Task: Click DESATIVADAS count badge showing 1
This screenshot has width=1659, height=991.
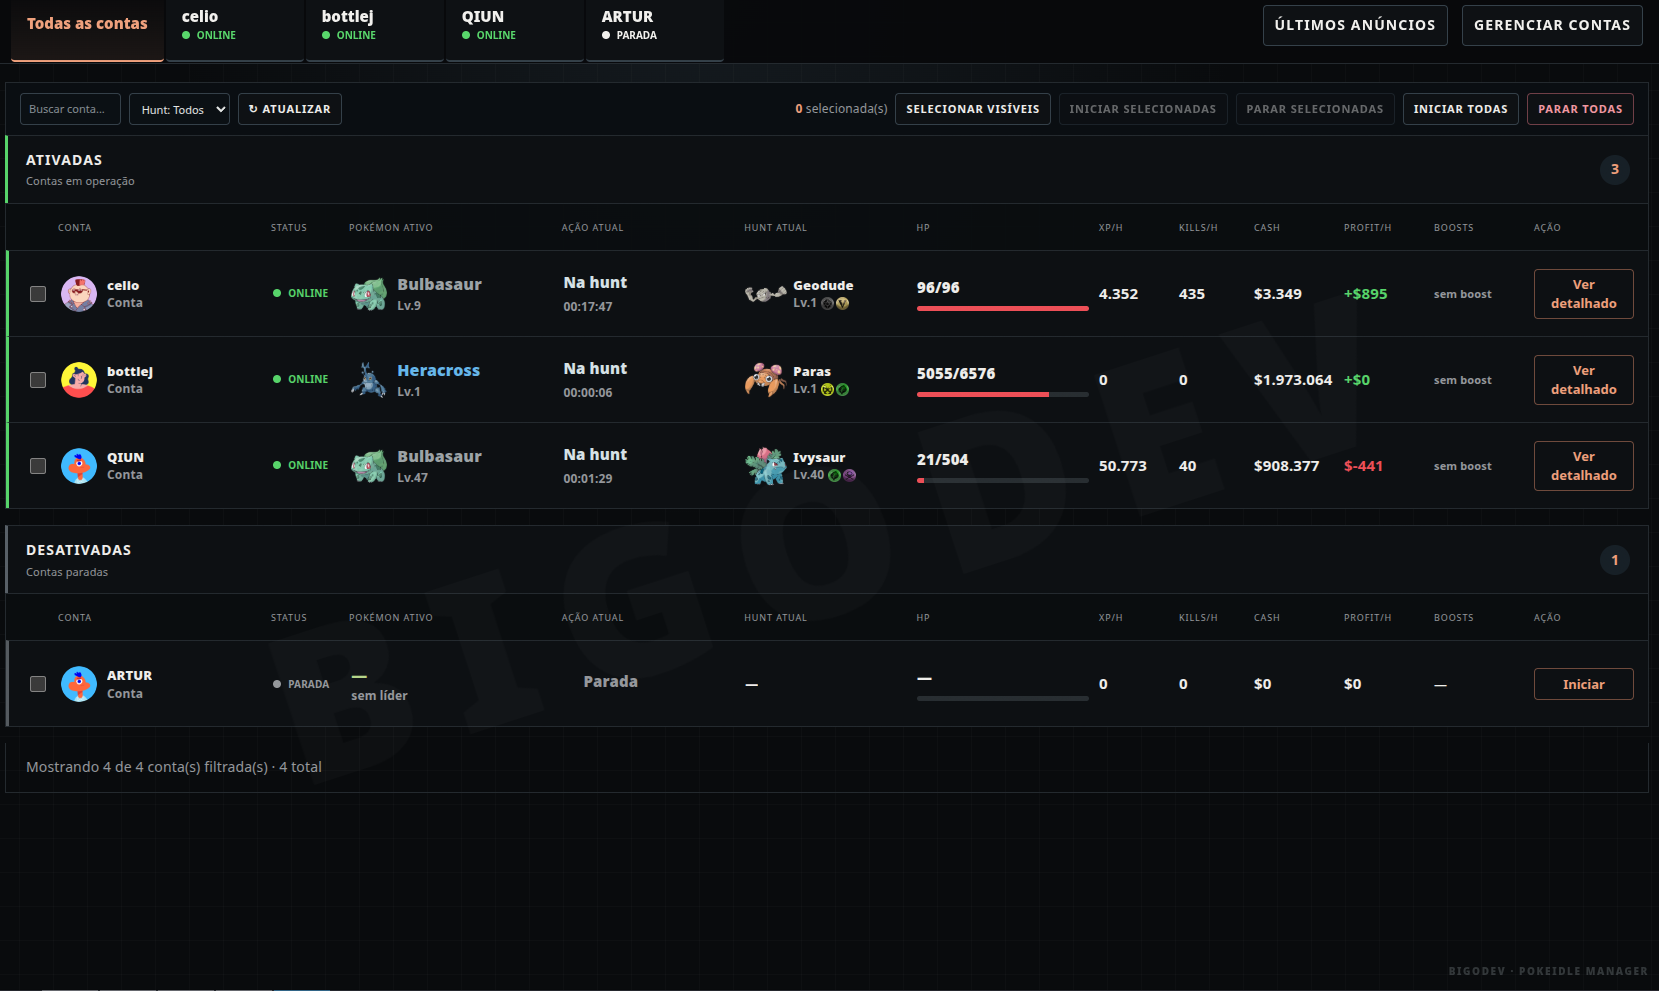Action: coord(1615,560)
